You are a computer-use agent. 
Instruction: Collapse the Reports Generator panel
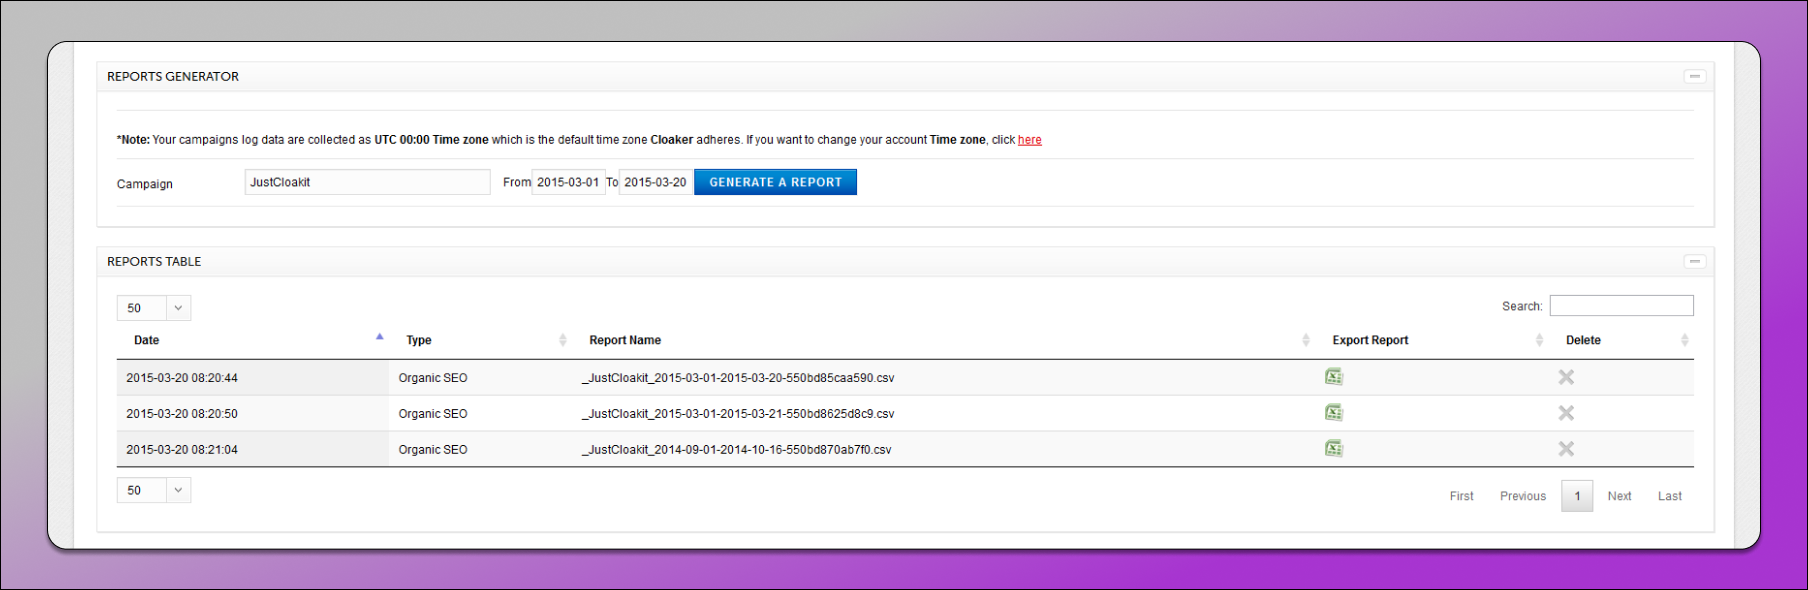(1694, 77)
